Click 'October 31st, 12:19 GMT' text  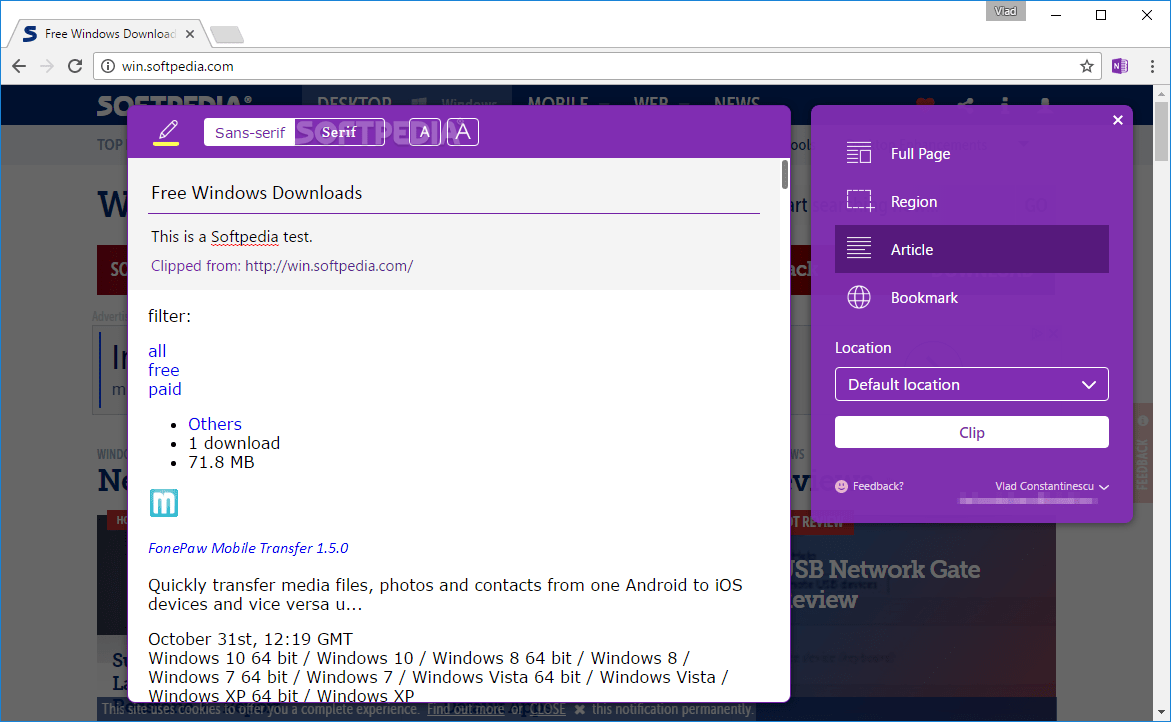pyautogui.click(x=250, y=639)
